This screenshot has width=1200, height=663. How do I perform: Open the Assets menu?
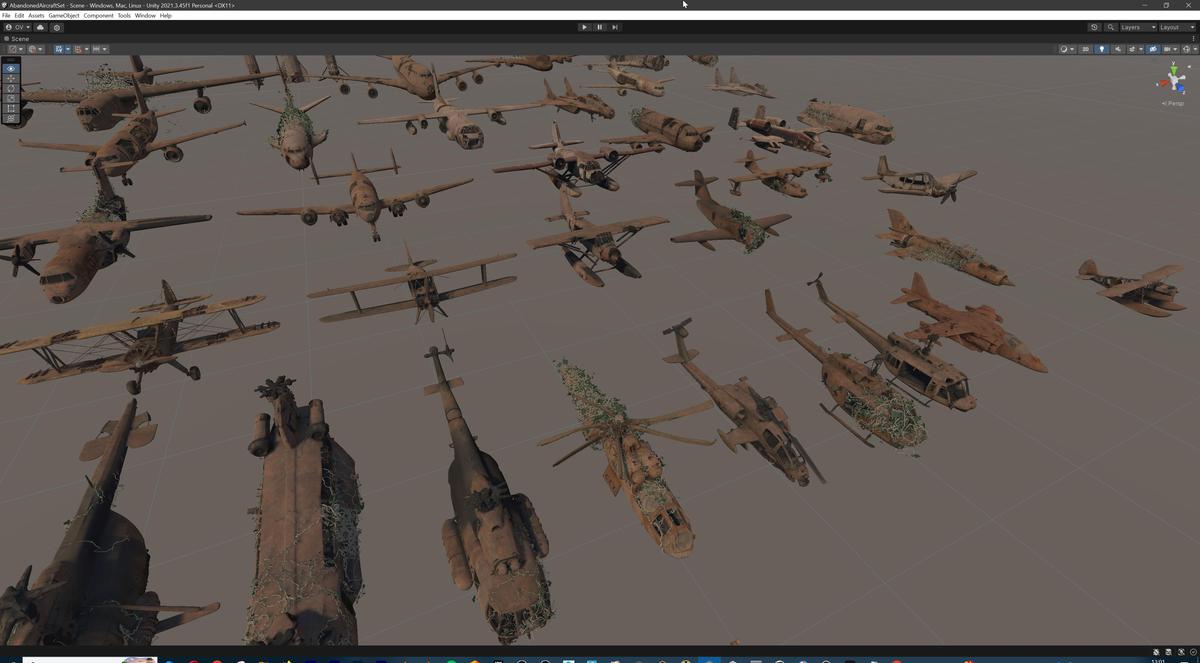36,16
